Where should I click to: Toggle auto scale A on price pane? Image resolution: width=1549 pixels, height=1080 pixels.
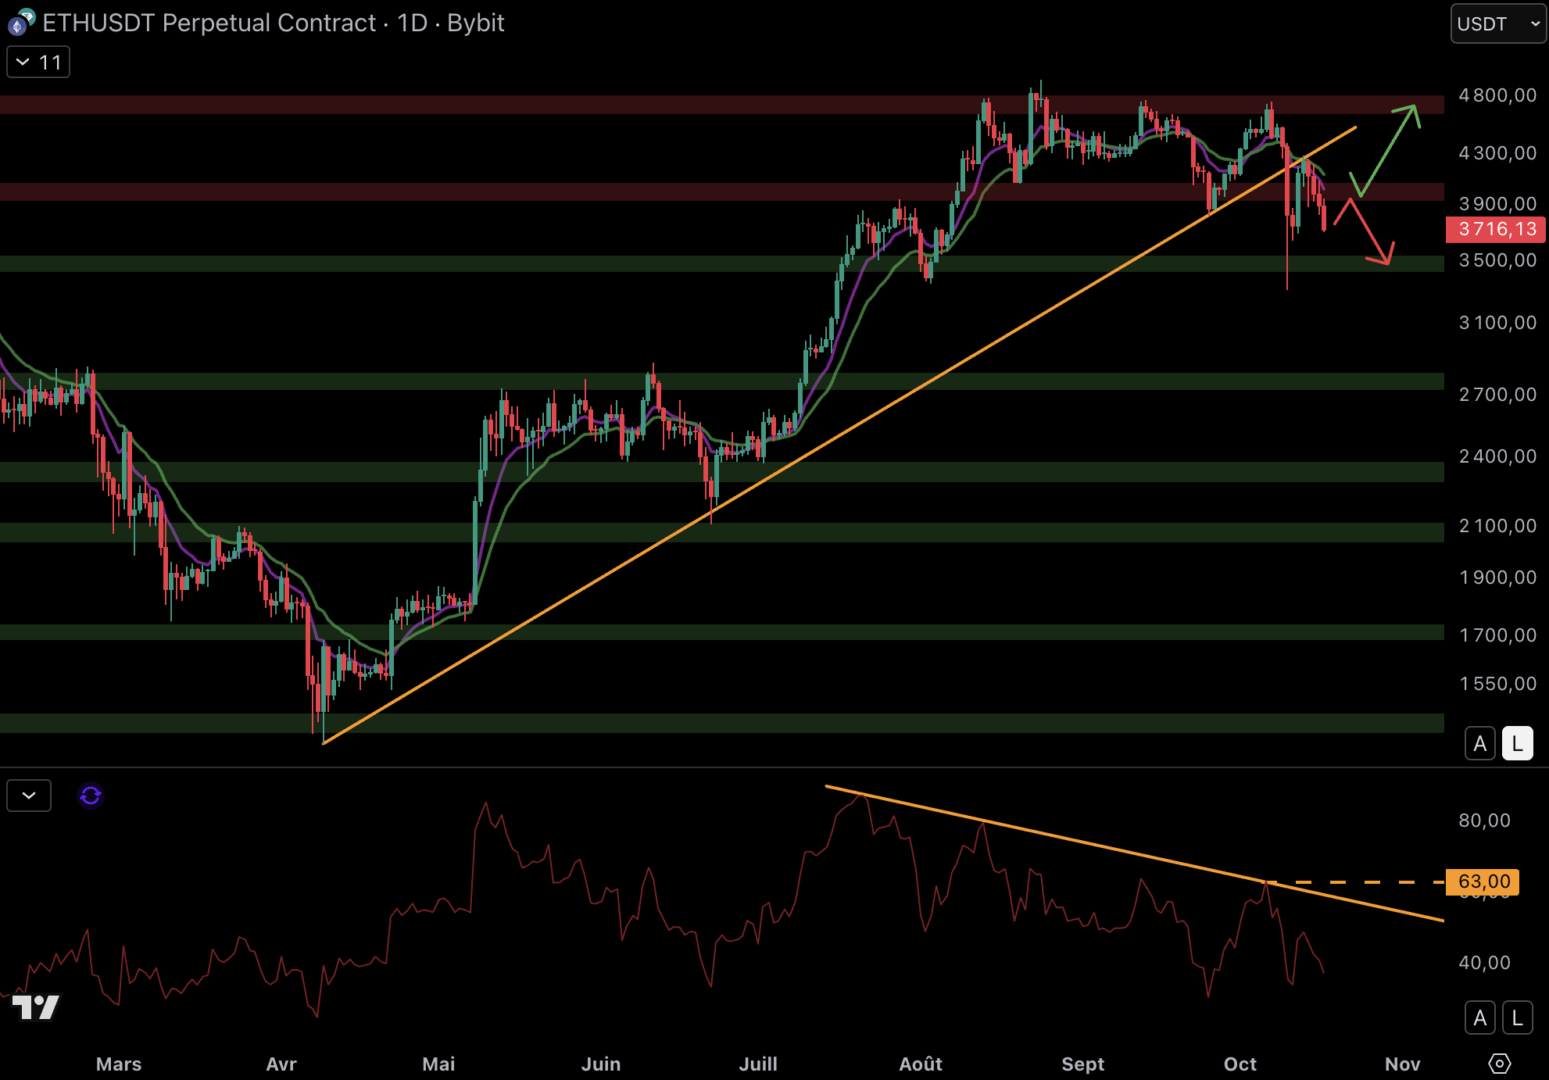pos(1480,743)
